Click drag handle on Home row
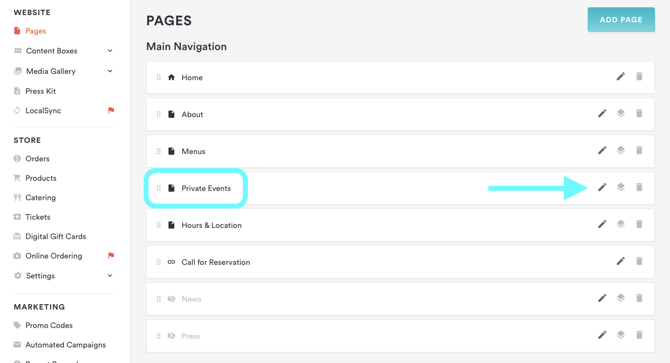Viewport: 670px width, 363px height. 159,77
